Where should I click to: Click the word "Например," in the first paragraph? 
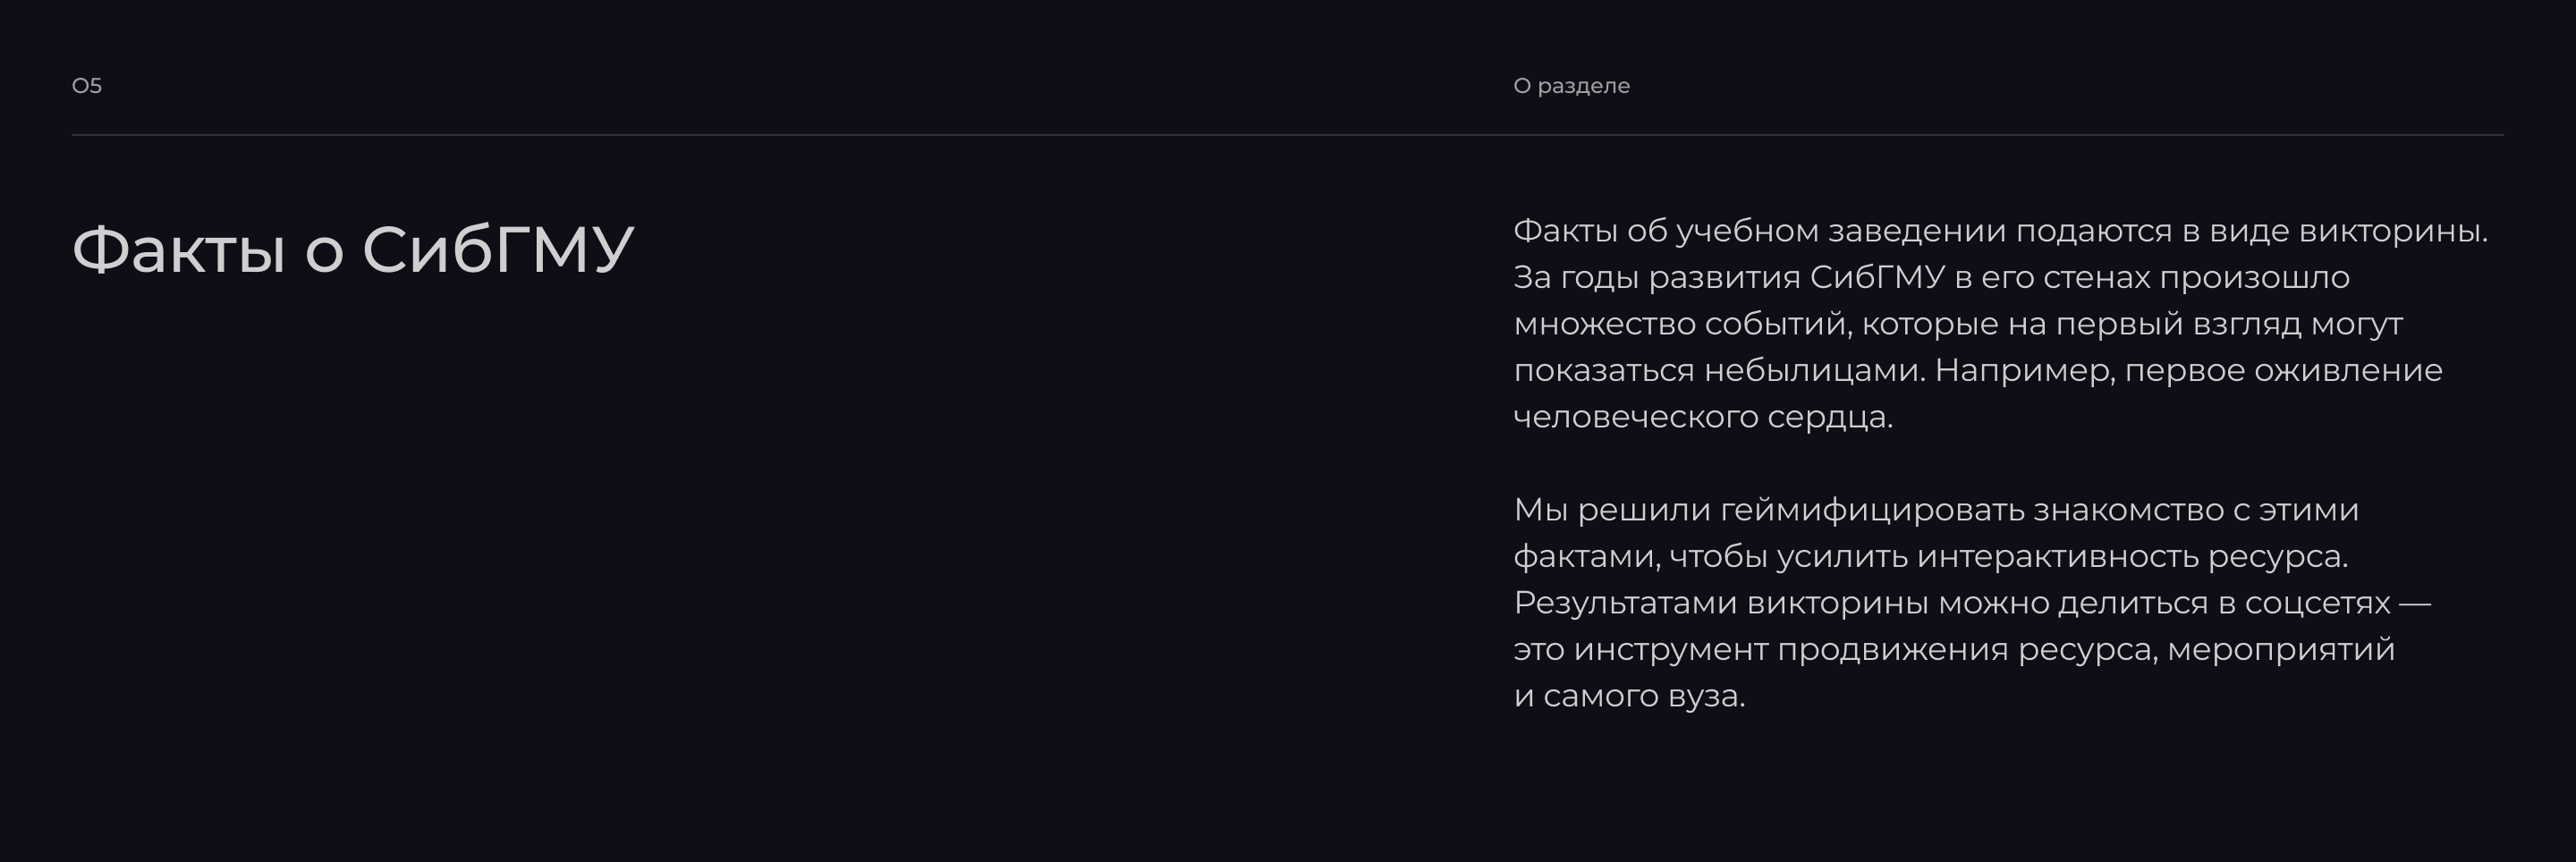click(2024, 370)
